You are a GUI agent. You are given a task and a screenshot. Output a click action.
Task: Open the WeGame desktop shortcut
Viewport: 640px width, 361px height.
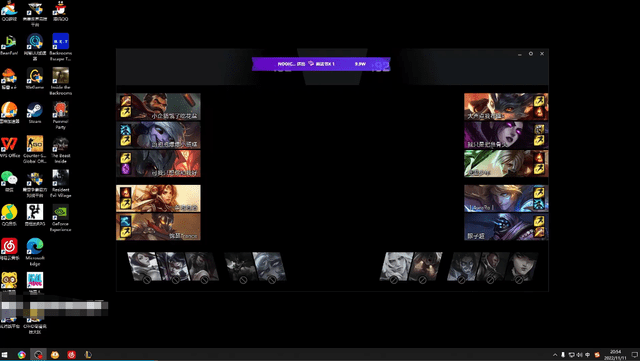(35, 78)
